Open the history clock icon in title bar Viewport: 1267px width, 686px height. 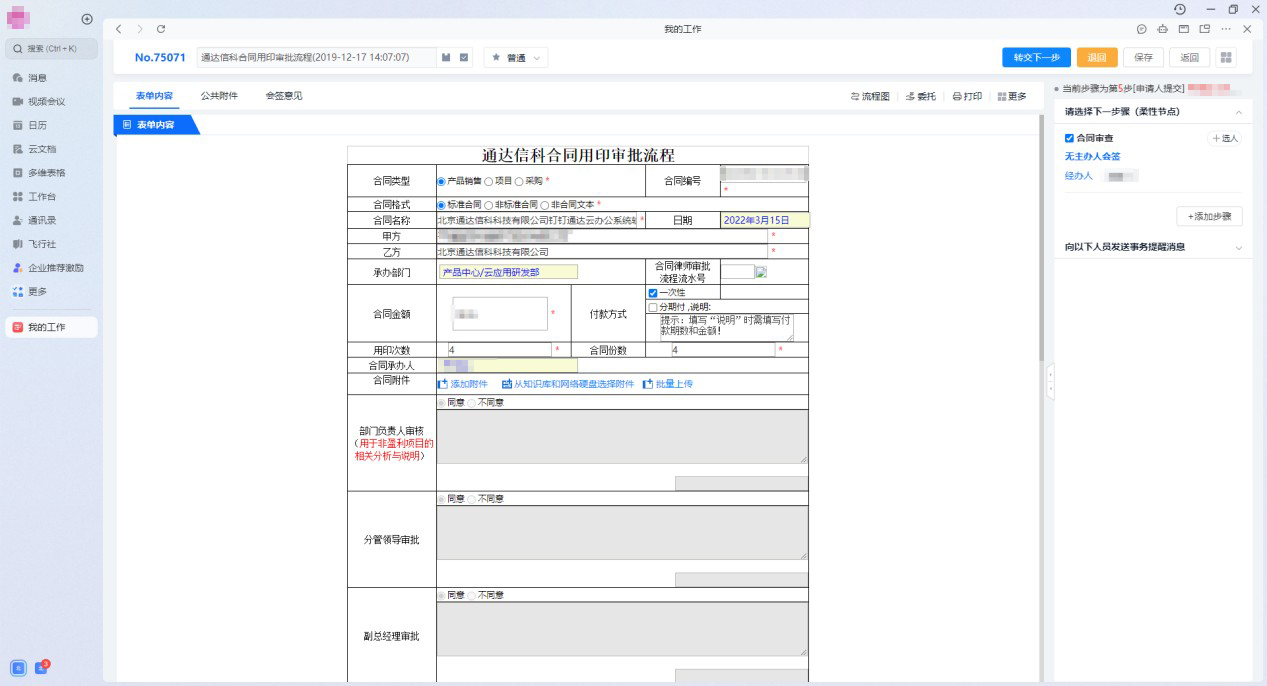(x=1180, y=9)
